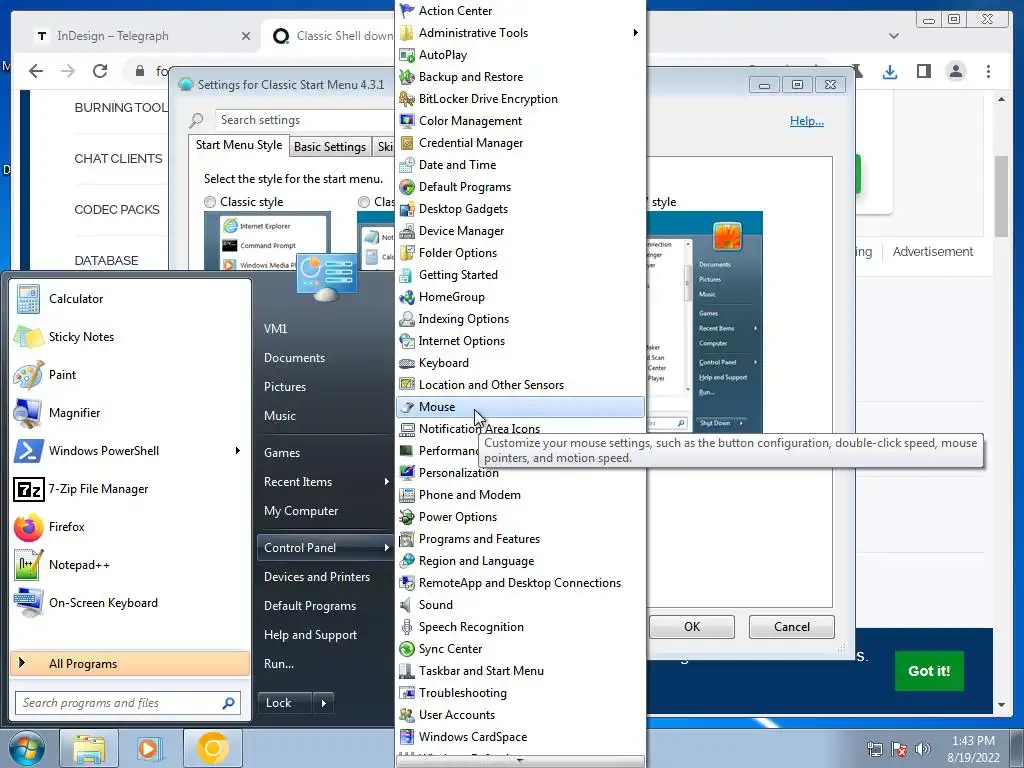The height and width of the screenshot is (768, 1024).
Task: Select the Start Menu Style tab
Action: pyautogui.click(x=239, y=145)
